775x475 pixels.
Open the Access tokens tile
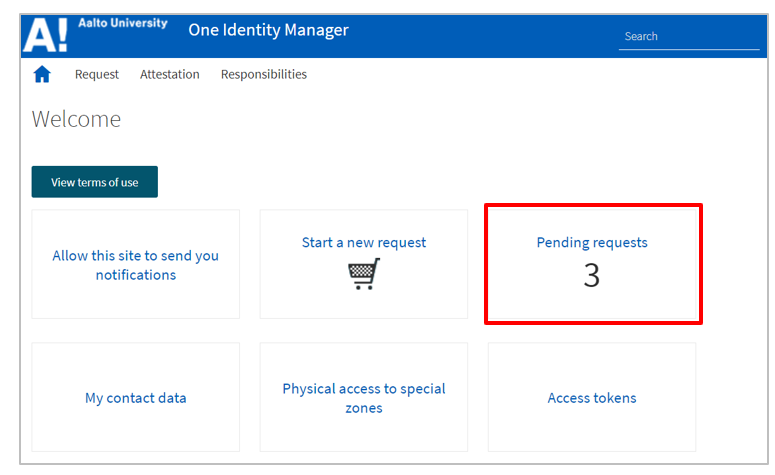click(x=592, y=398)
